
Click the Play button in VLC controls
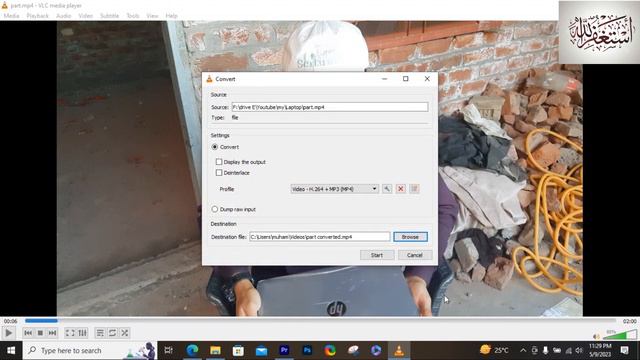point(8,333)
